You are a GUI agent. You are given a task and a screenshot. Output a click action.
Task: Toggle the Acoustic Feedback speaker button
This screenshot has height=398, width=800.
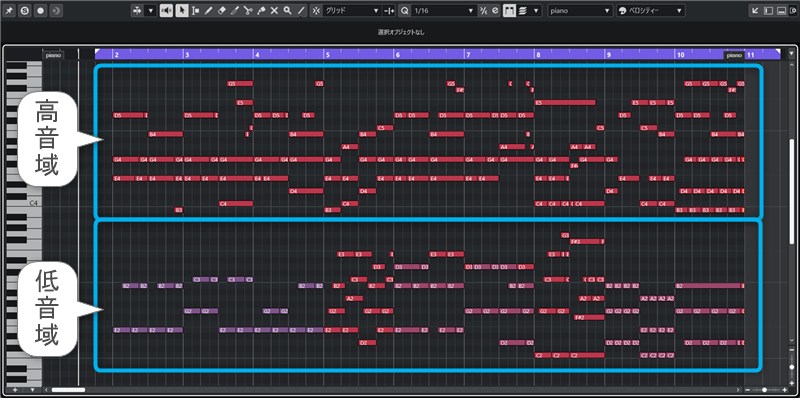(166, 11)
